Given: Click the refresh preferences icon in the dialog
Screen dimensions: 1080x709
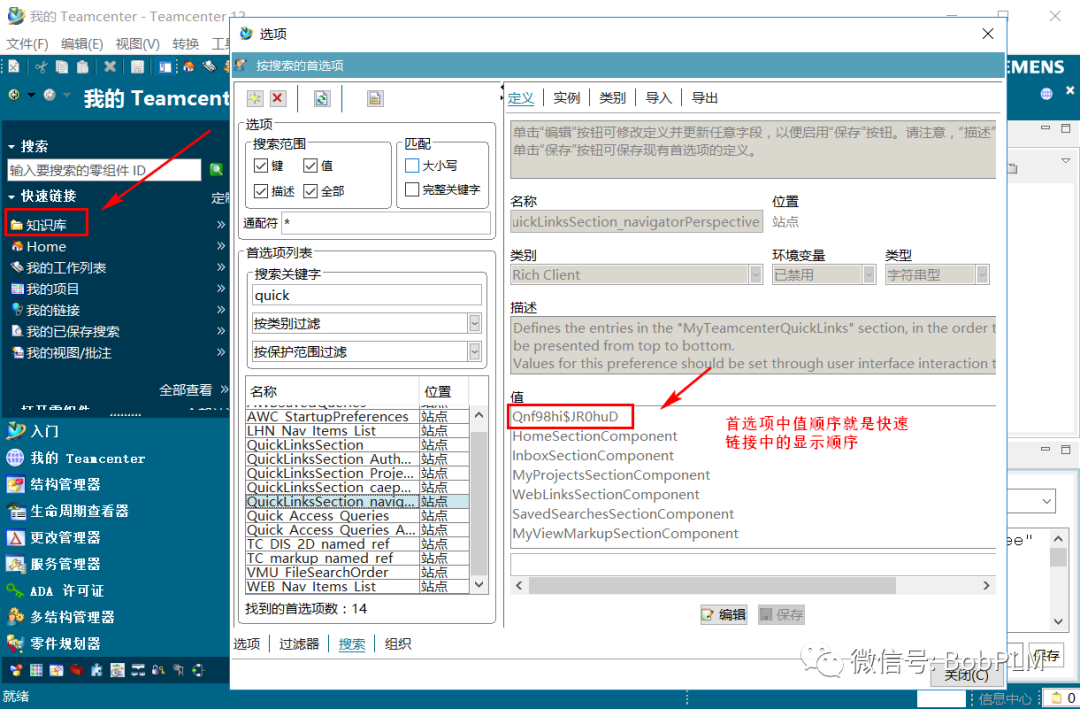Looking at the screenshot, I should coord(322,99).
